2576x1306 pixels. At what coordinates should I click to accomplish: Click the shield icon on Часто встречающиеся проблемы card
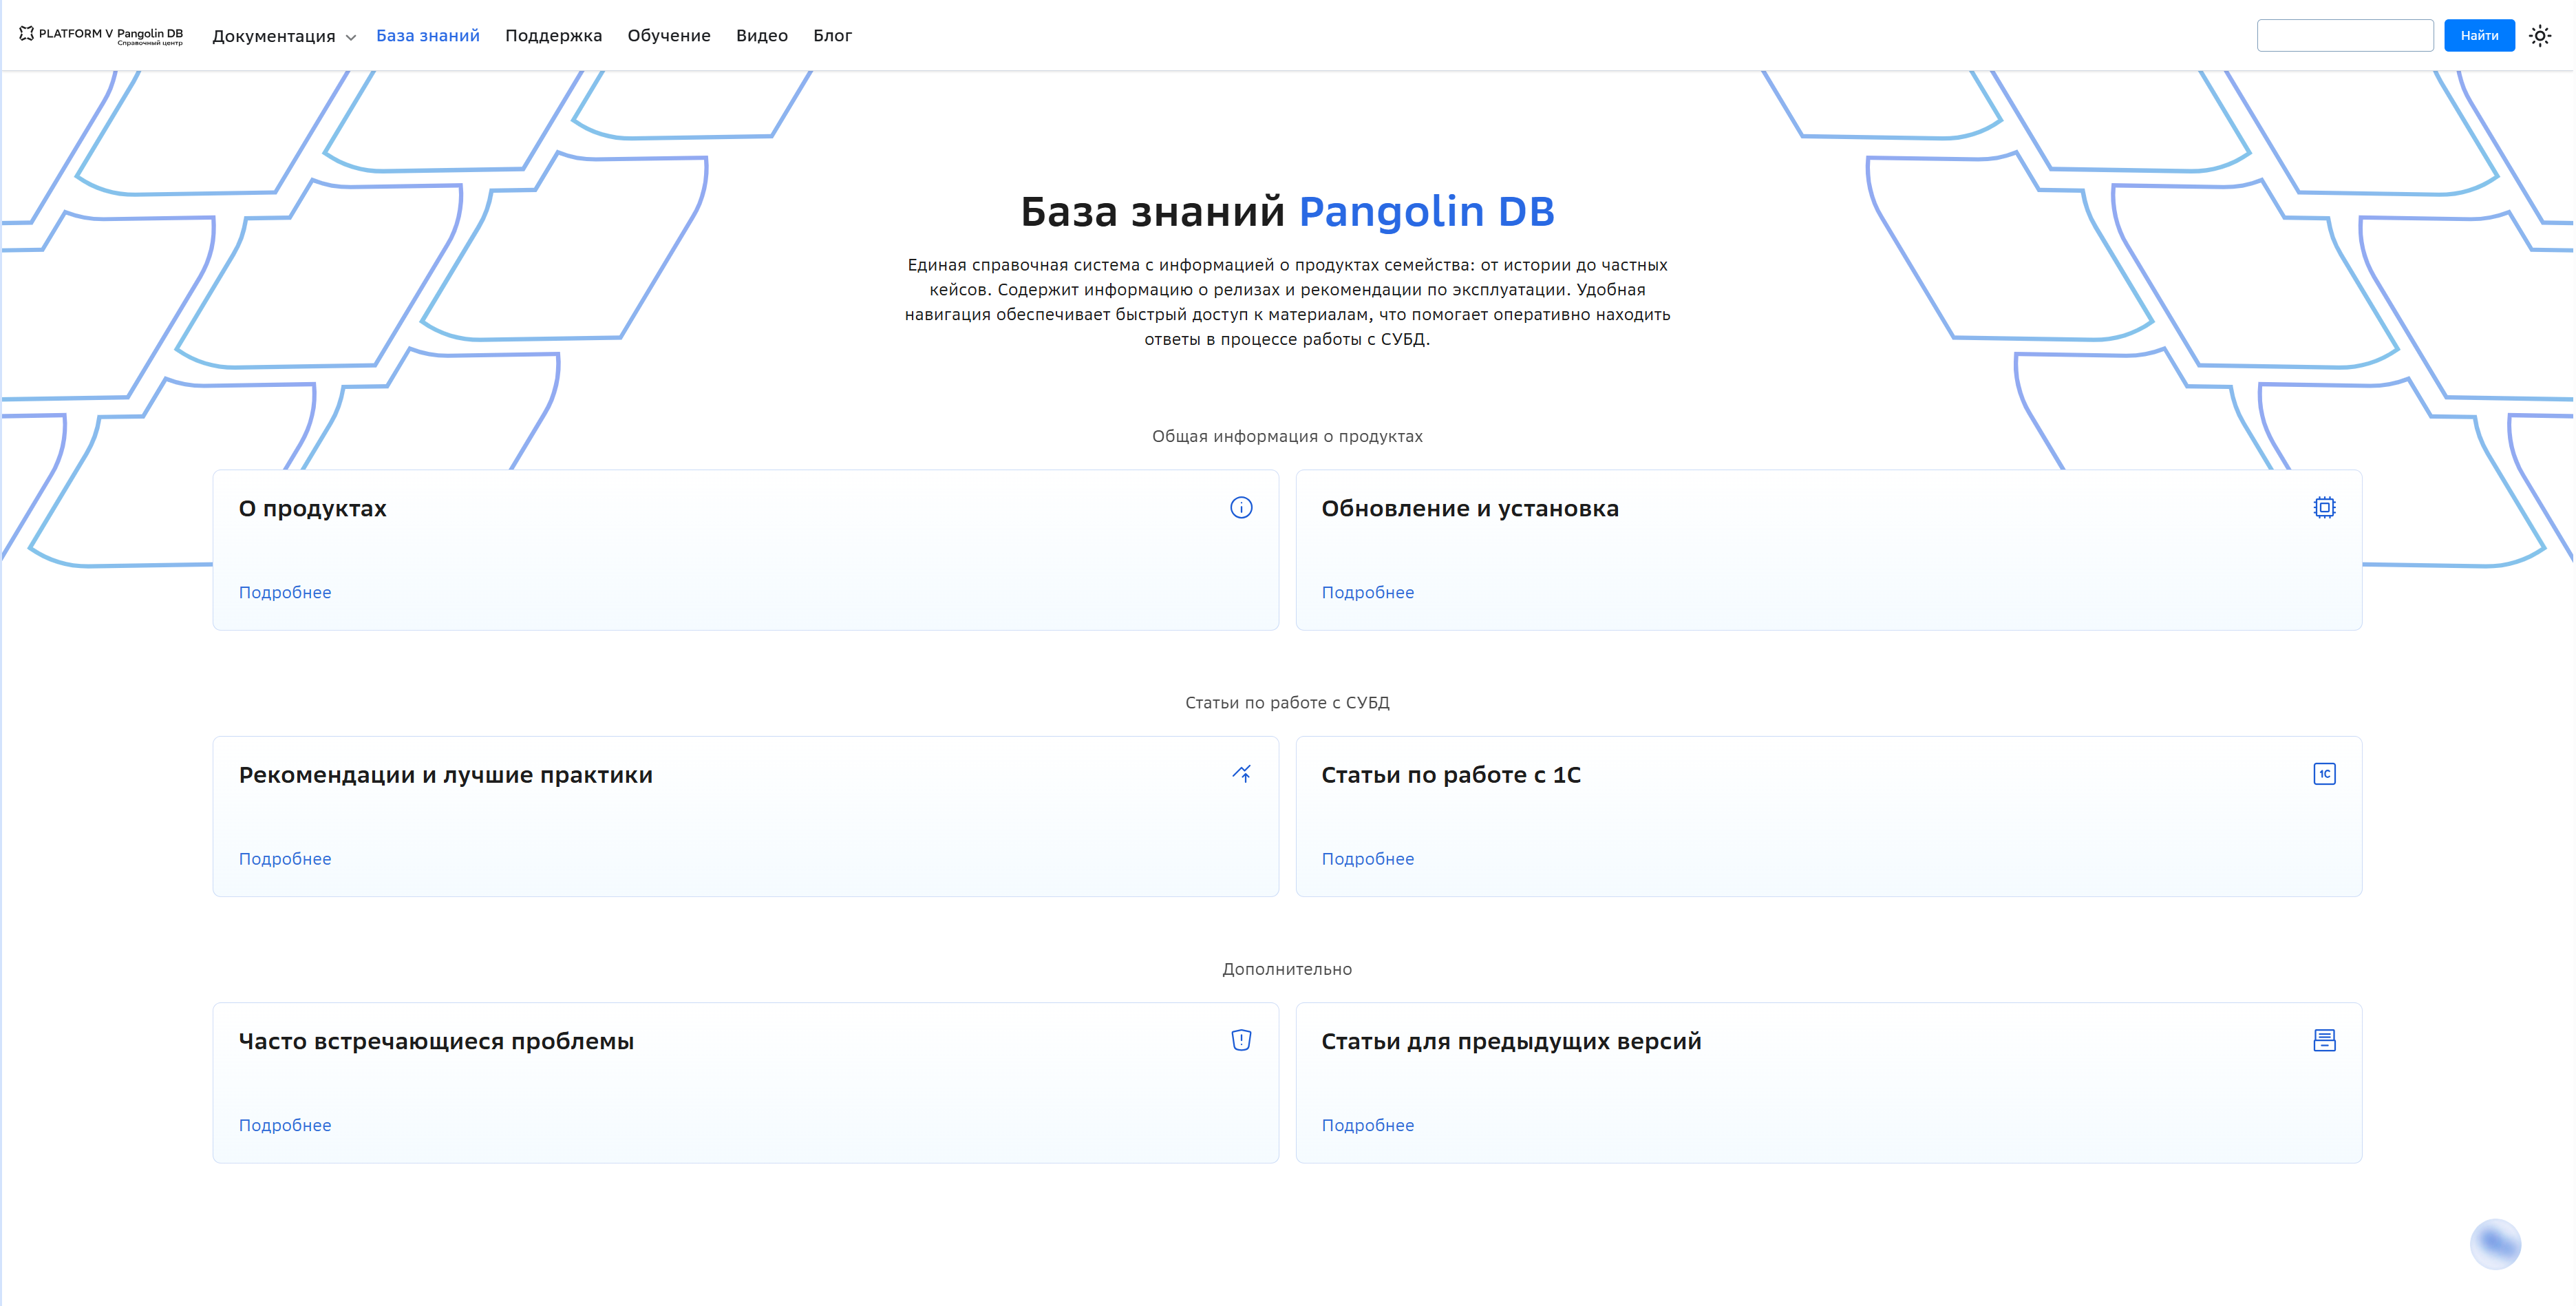[x=1241, y=1040]
